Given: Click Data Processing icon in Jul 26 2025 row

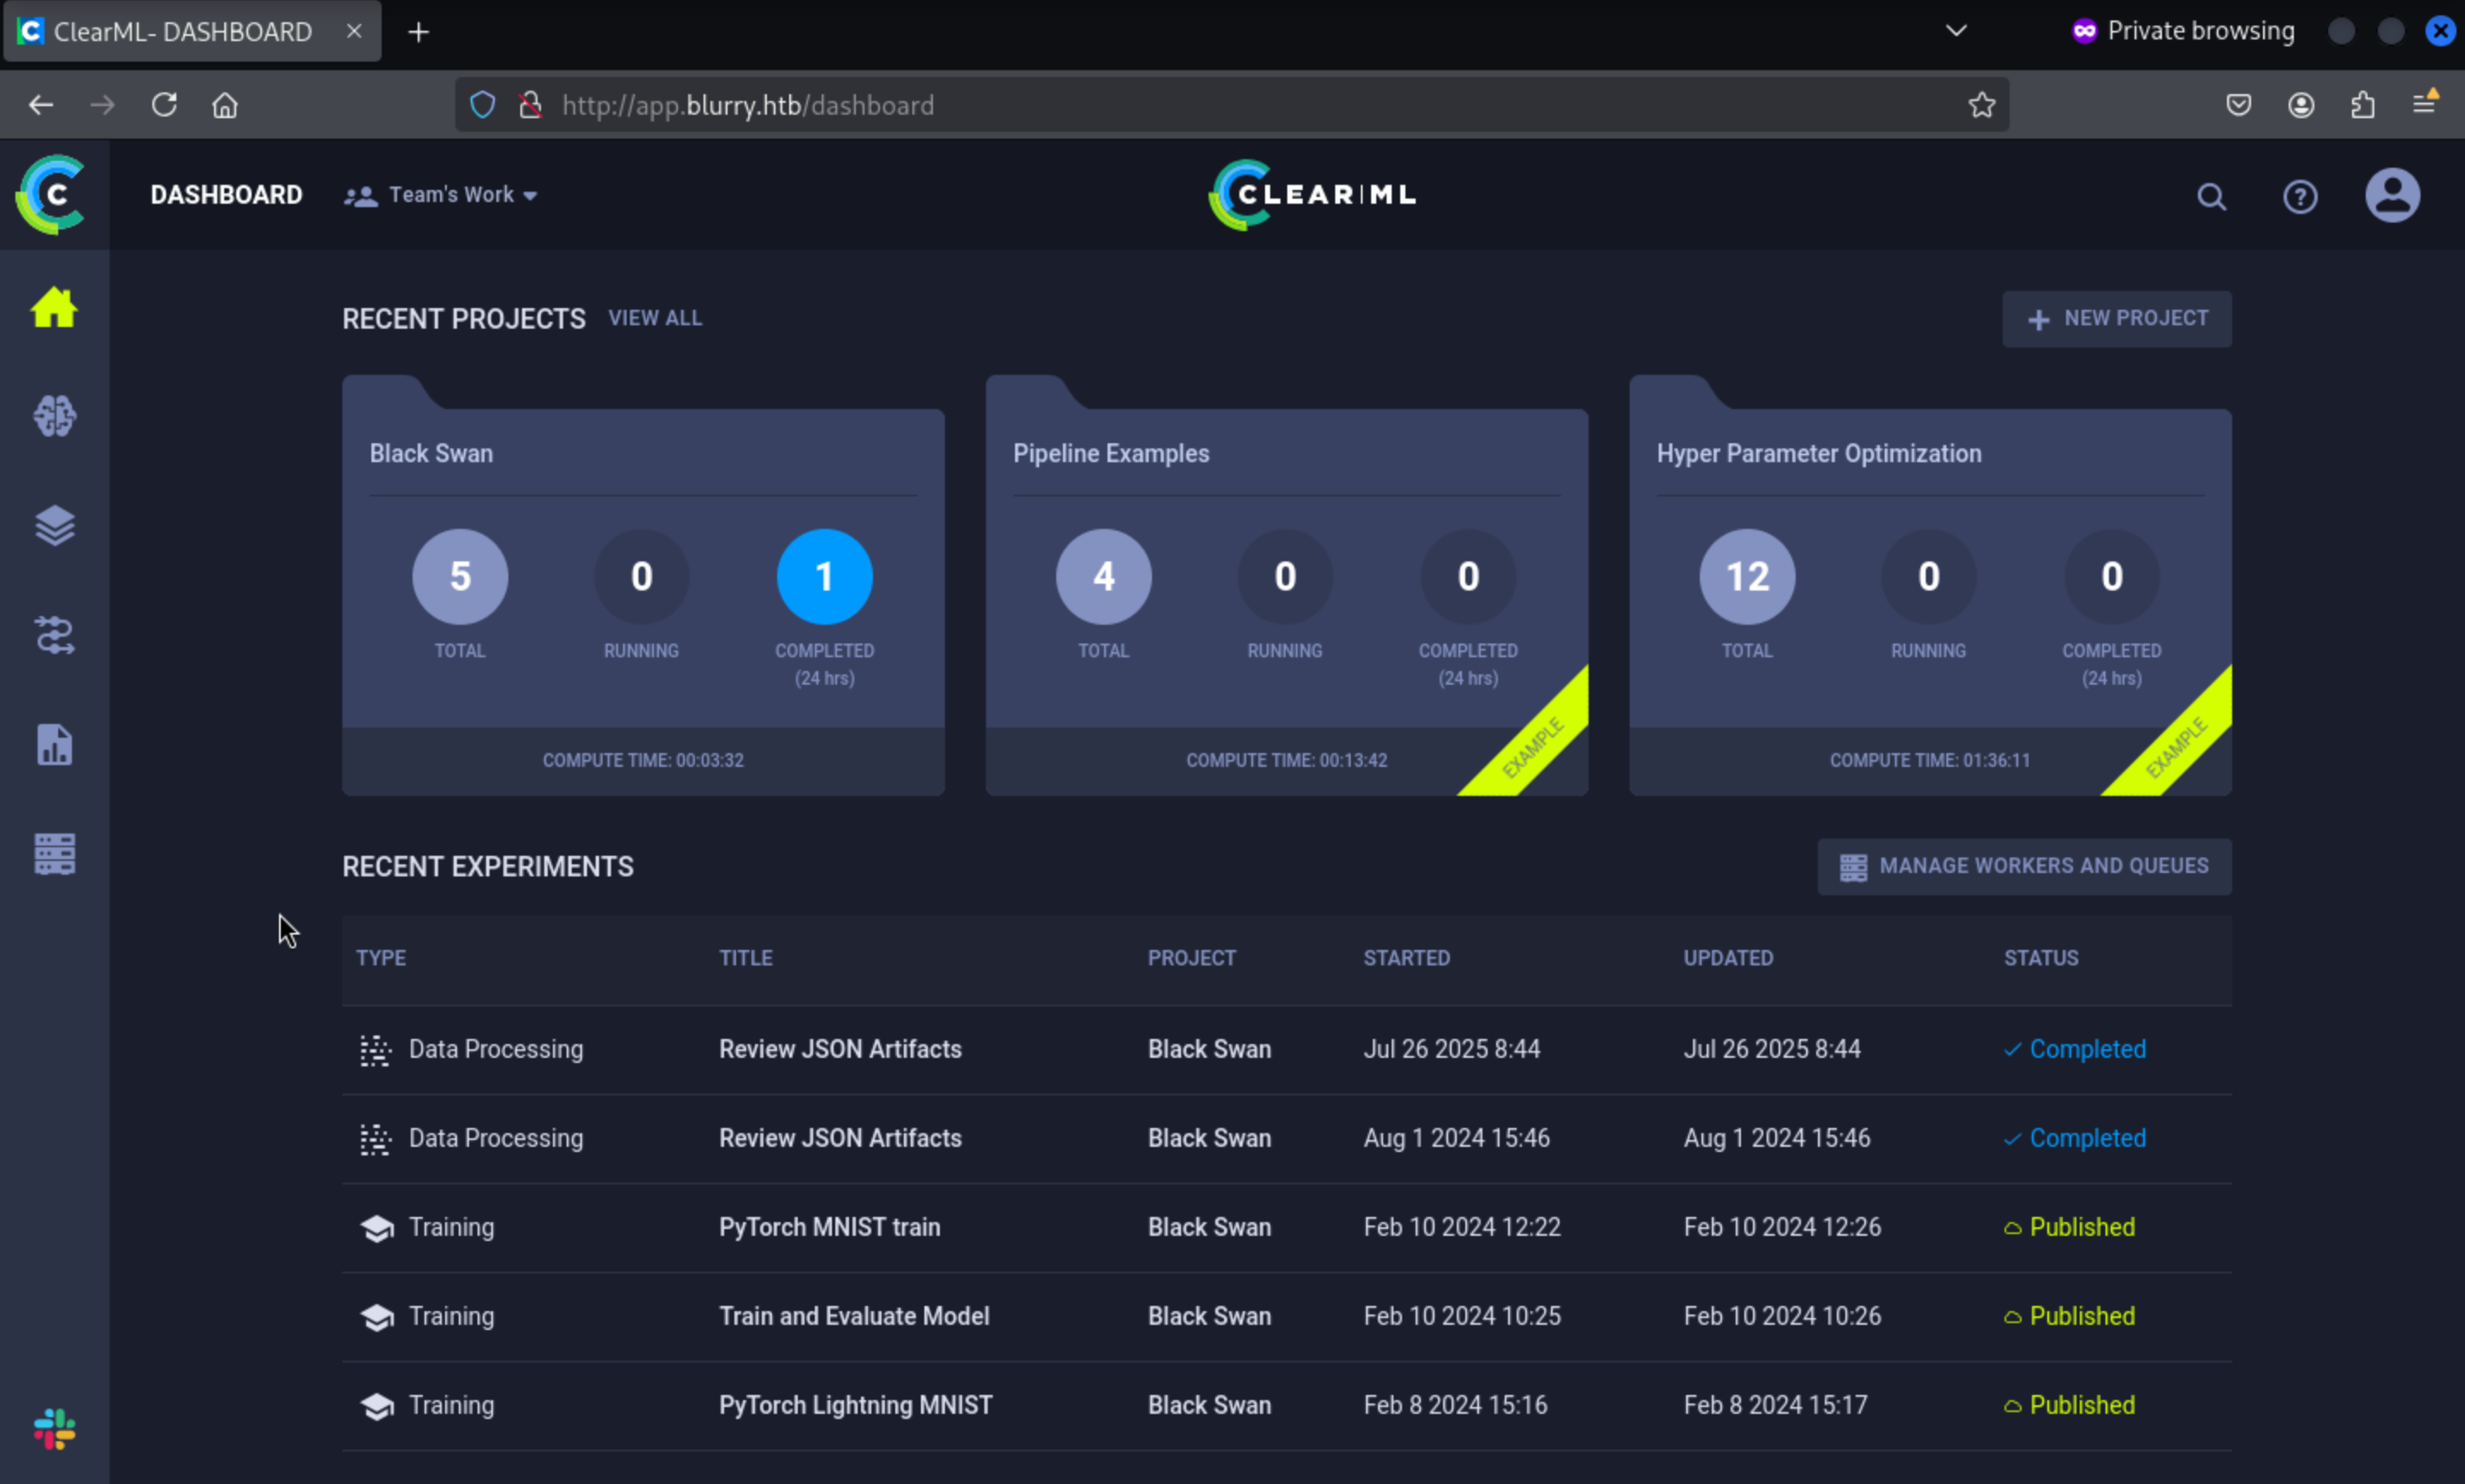Looking at the screenshot, I should [x=376, y=1050].
